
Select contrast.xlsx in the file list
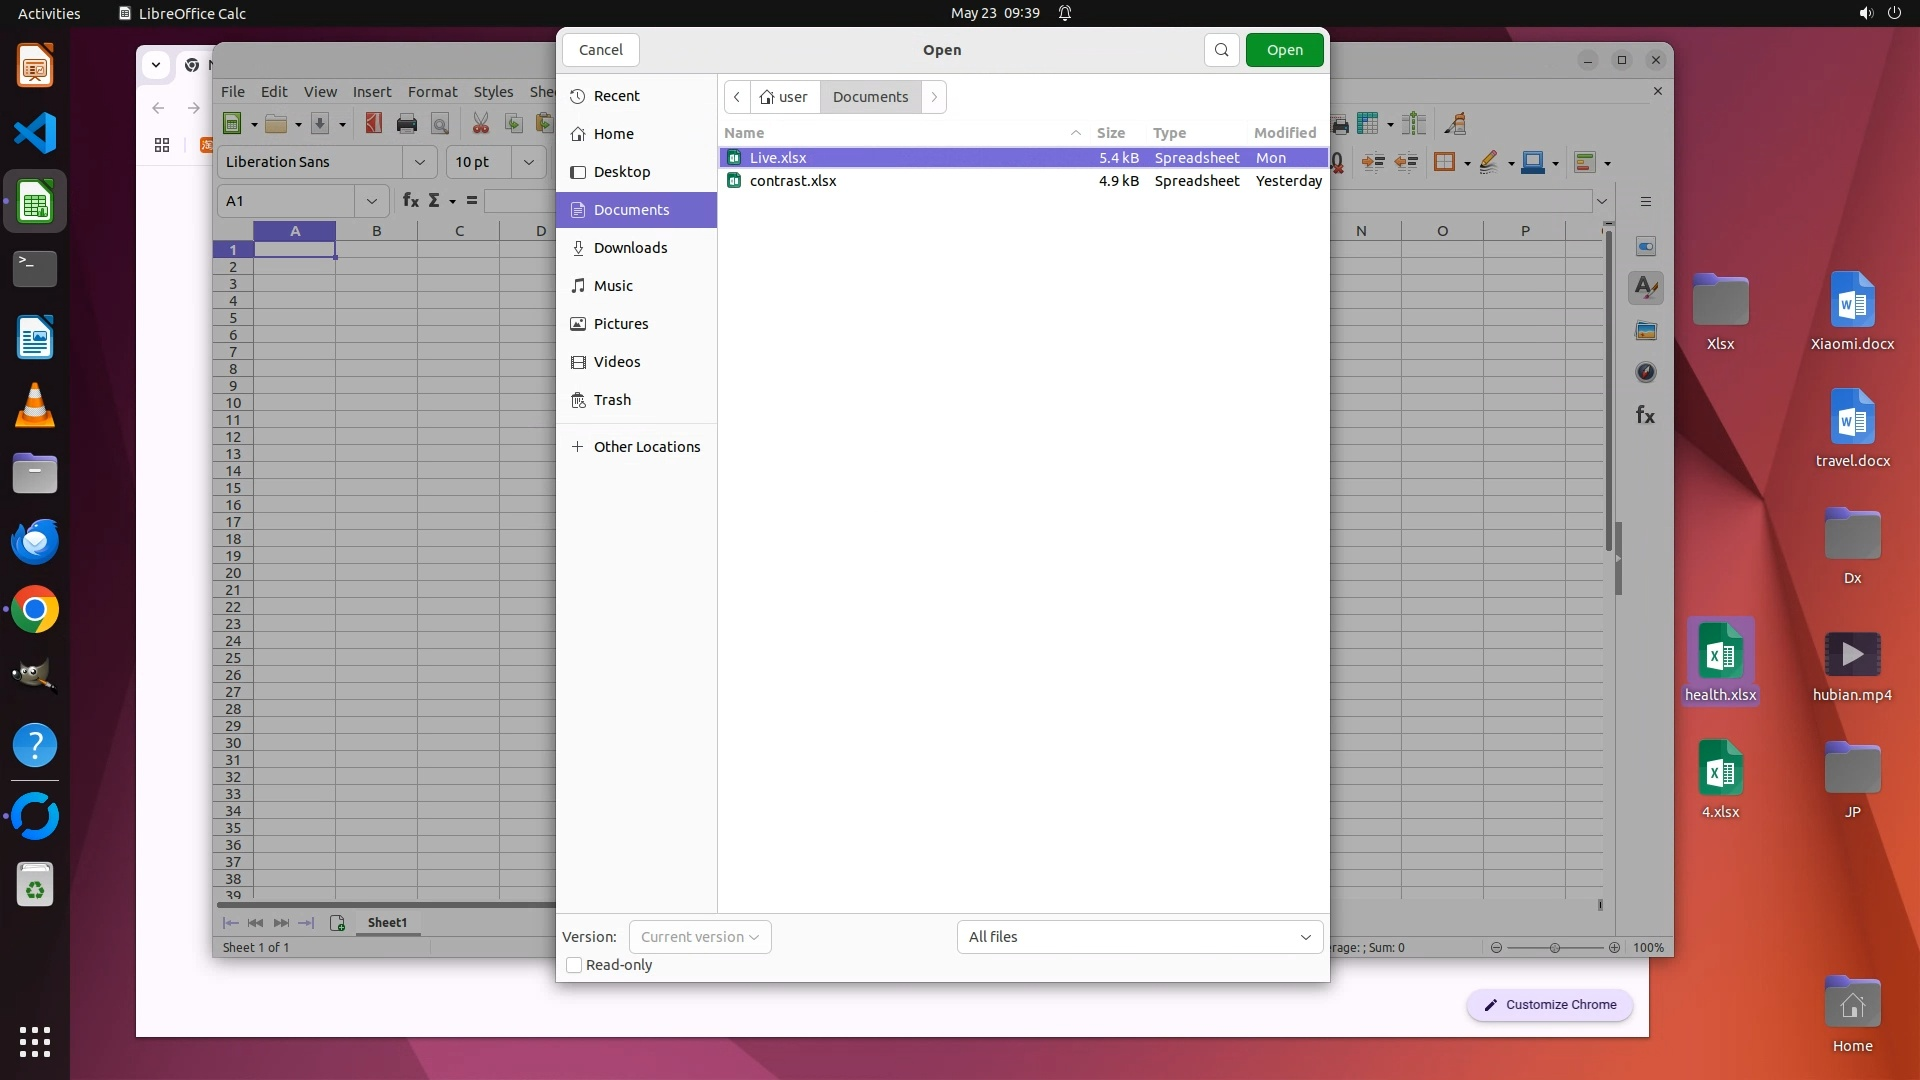(793, 181)
